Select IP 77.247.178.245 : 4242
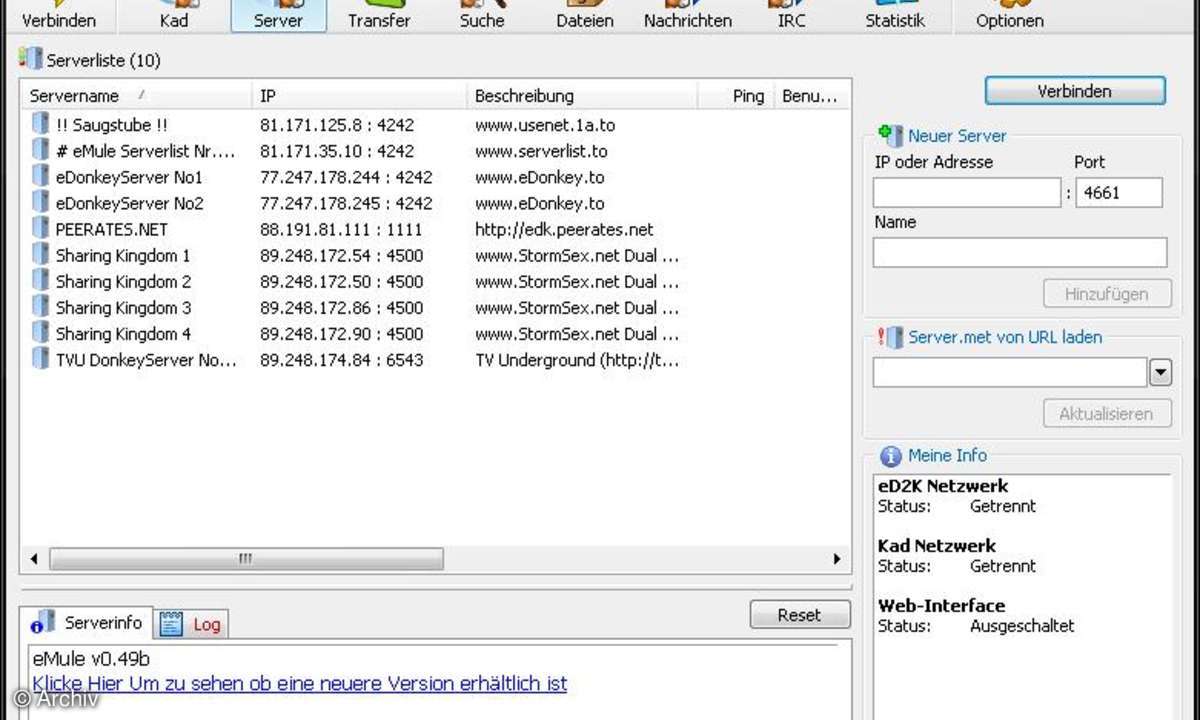The width and height of the screenshot is (1200, 720). click(x=346, y=203)
